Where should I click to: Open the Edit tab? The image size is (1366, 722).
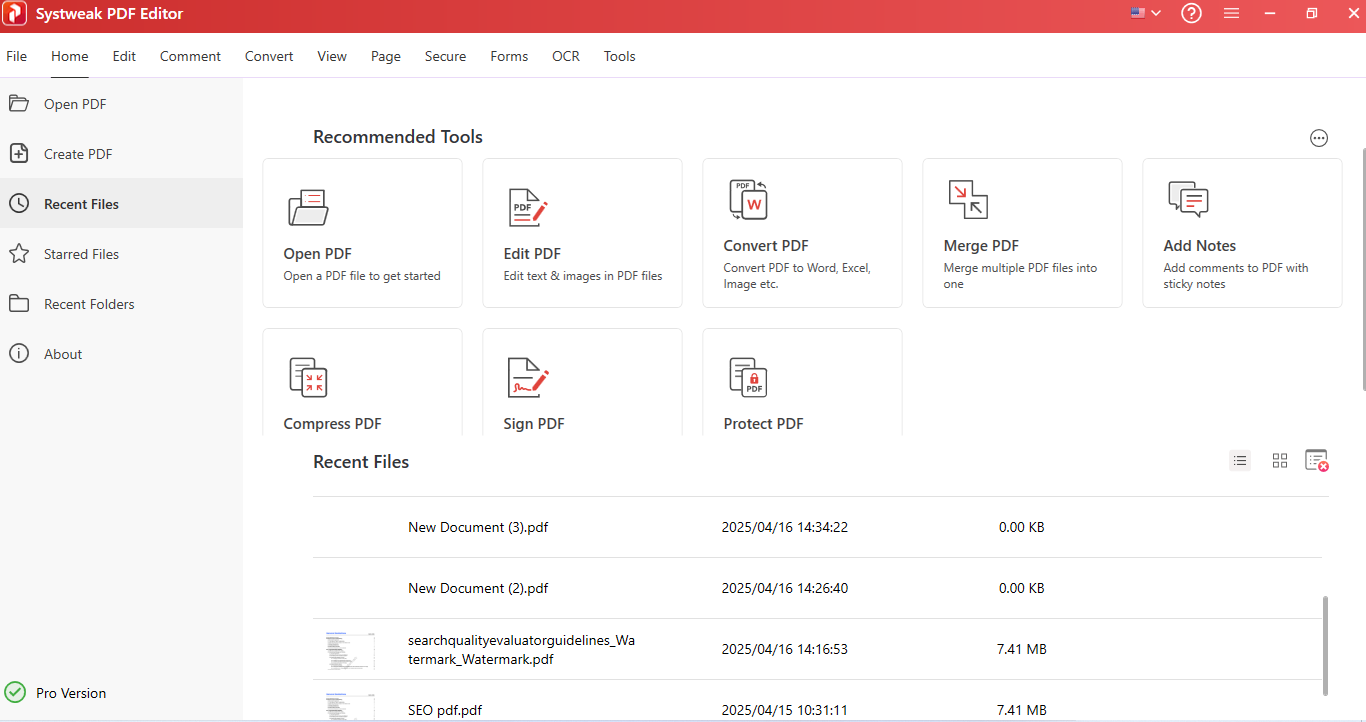click(124, 56)
